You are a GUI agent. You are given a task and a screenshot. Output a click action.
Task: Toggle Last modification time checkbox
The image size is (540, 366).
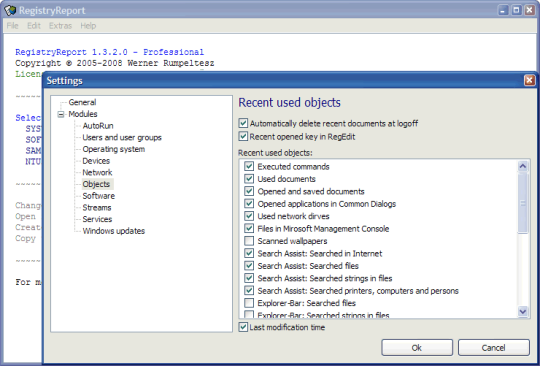[243, 327]
